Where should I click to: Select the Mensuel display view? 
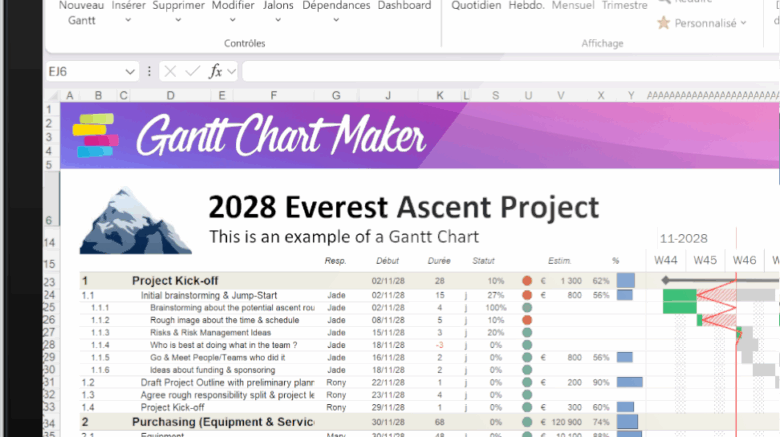[573, 6]
